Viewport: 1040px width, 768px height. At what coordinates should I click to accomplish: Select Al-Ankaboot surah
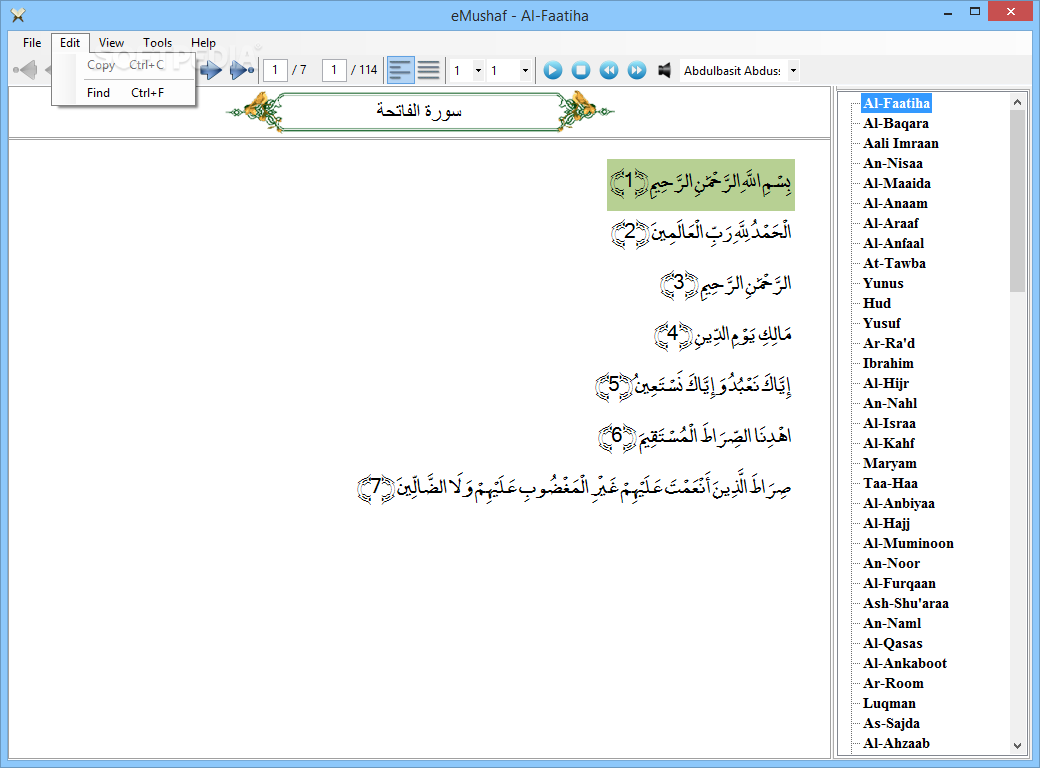tap(905, 663)
